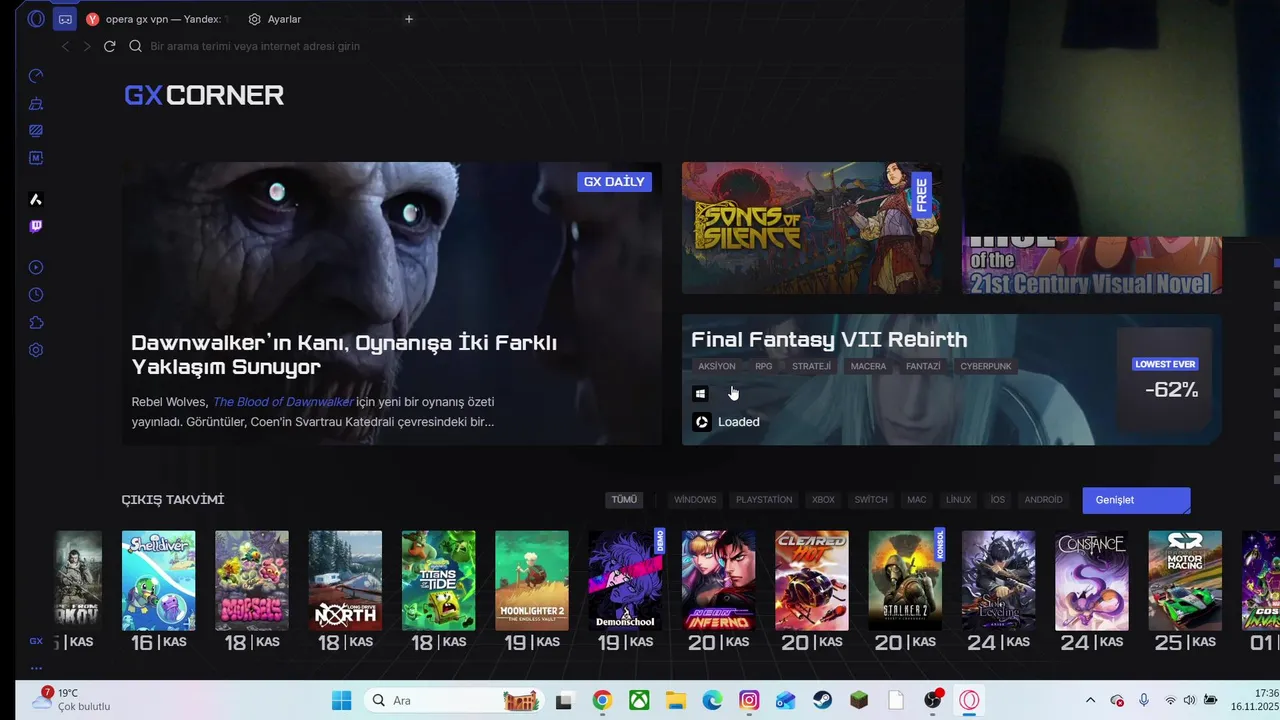The height and width of the screenshot is (720, 1280).
Task: Open Aria AI icon in sidebar
Action: (x=36, y=199)
